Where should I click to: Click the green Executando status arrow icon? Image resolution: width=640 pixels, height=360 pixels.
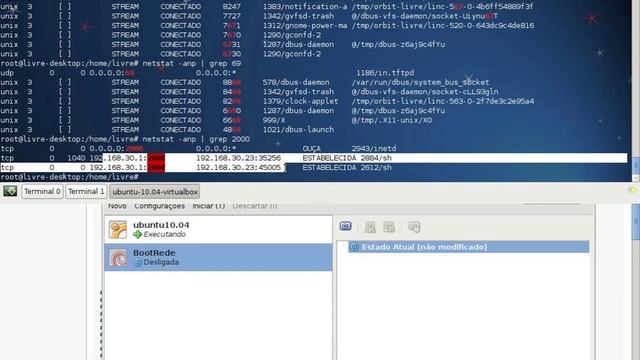click(x=137, y=234)
